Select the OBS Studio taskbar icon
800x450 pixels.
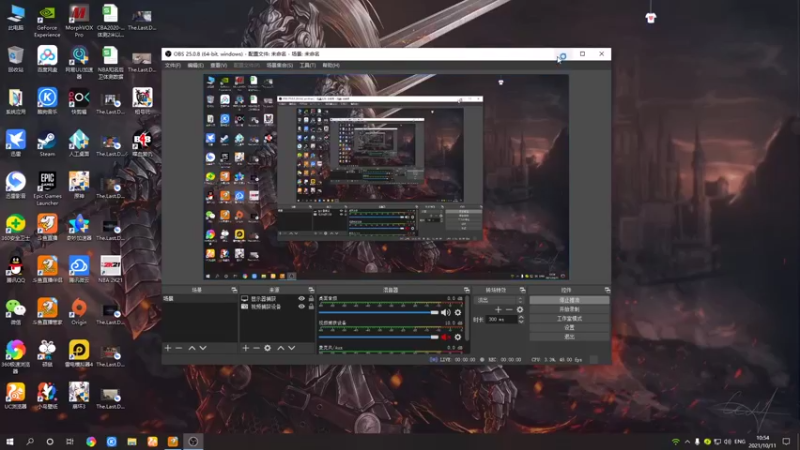point(193,441)
